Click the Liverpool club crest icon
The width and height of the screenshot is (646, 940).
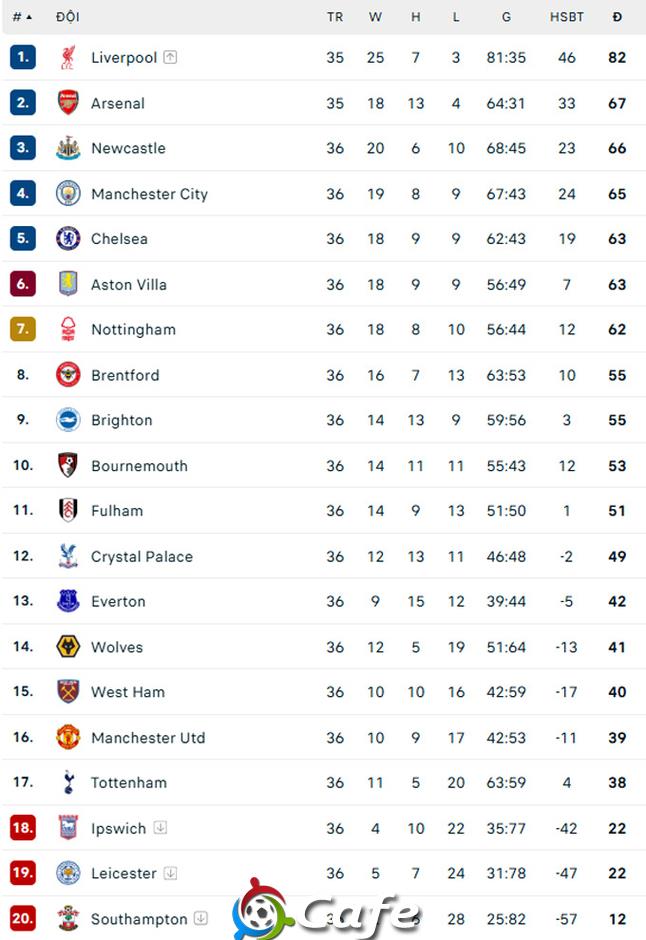click(x=68, y=58)
